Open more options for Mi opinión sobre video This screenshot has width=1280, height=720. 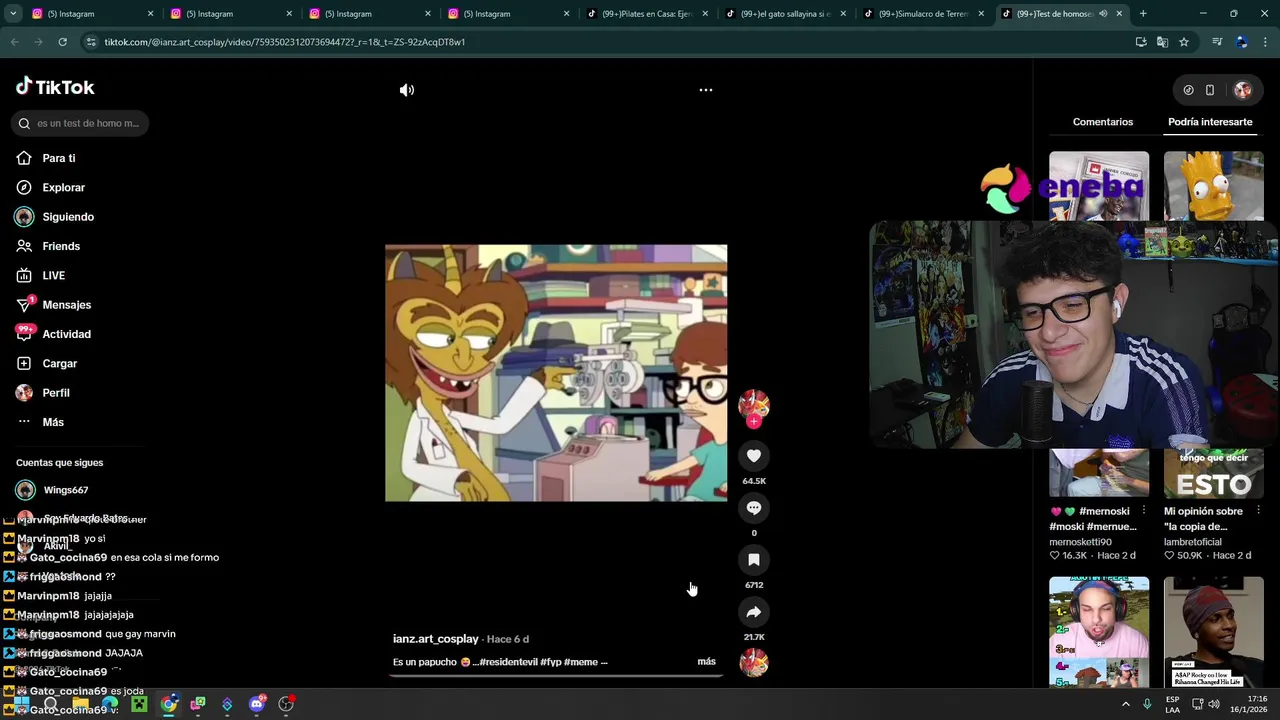point(1259,511)
